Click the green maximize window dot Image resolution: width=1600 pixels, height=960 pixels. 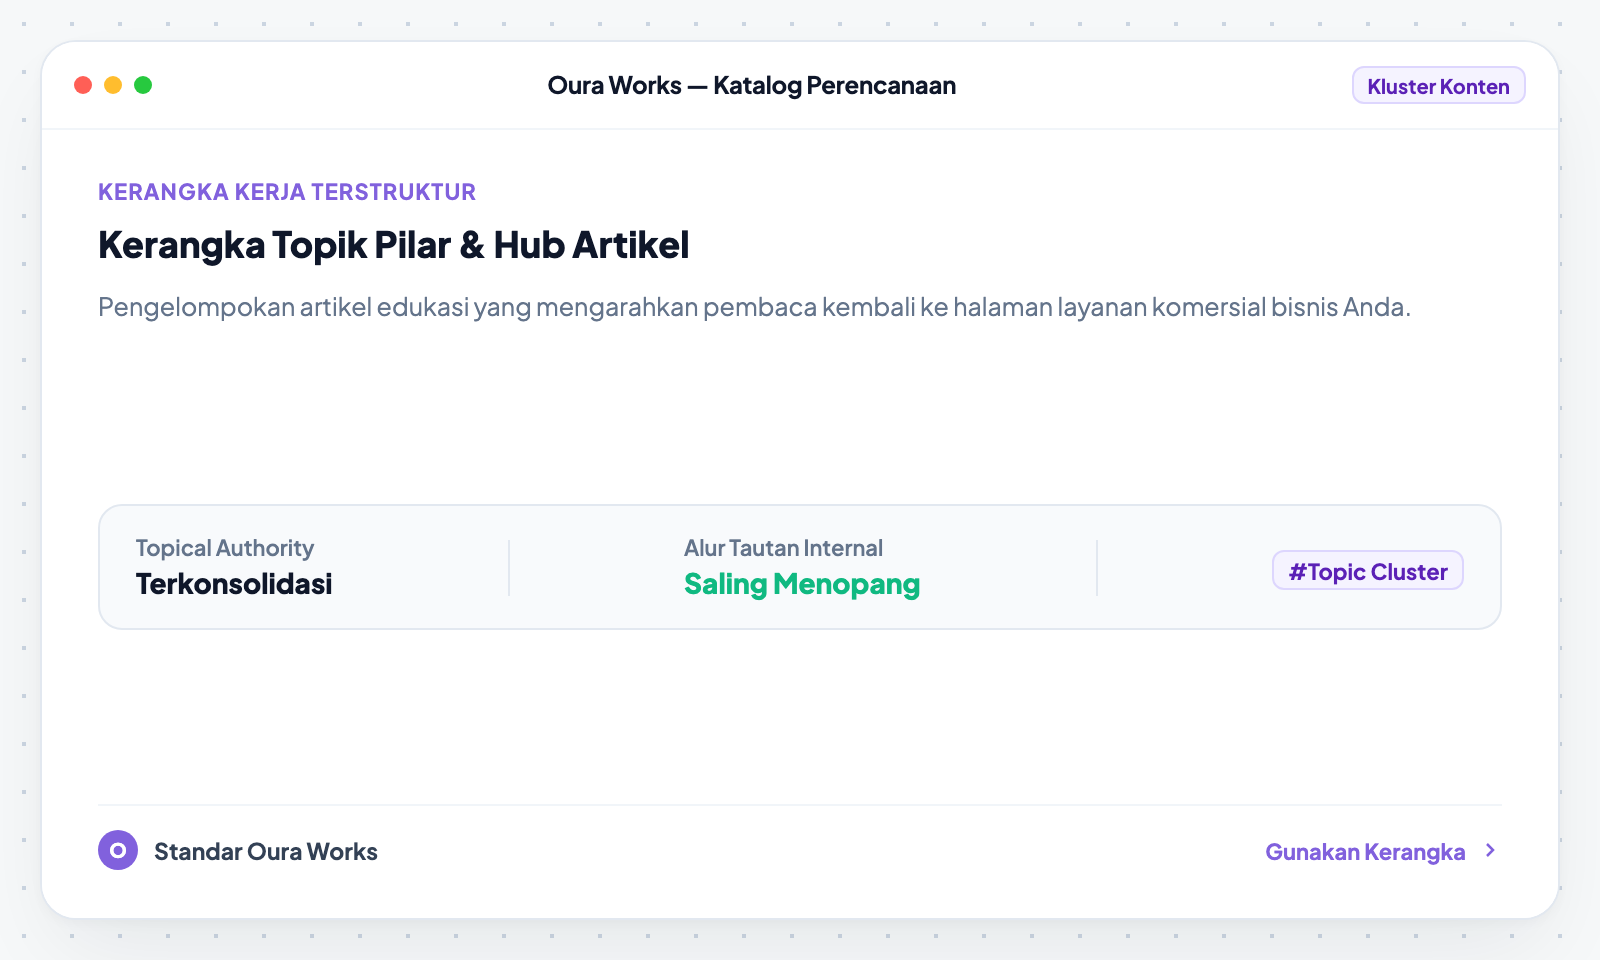pyautogui.click(x=143, y=85)
